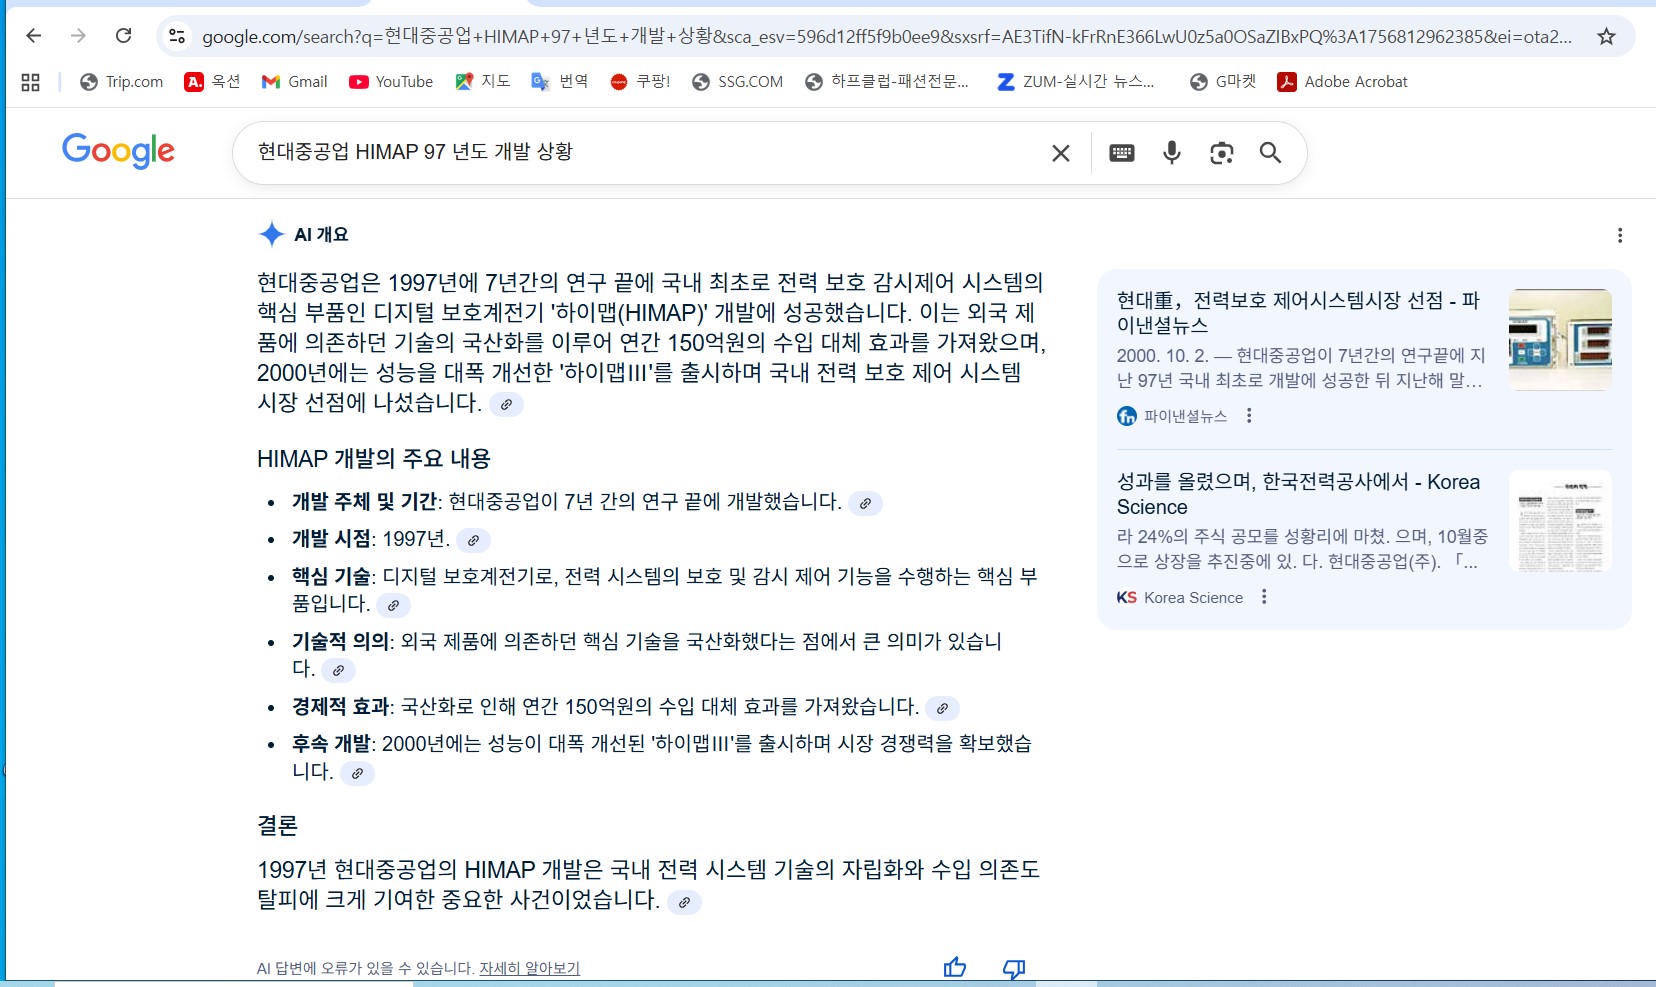1656x987 pixels.
Task: Rate AI overview with thumbs down
Action: (x=1014, y=968)
